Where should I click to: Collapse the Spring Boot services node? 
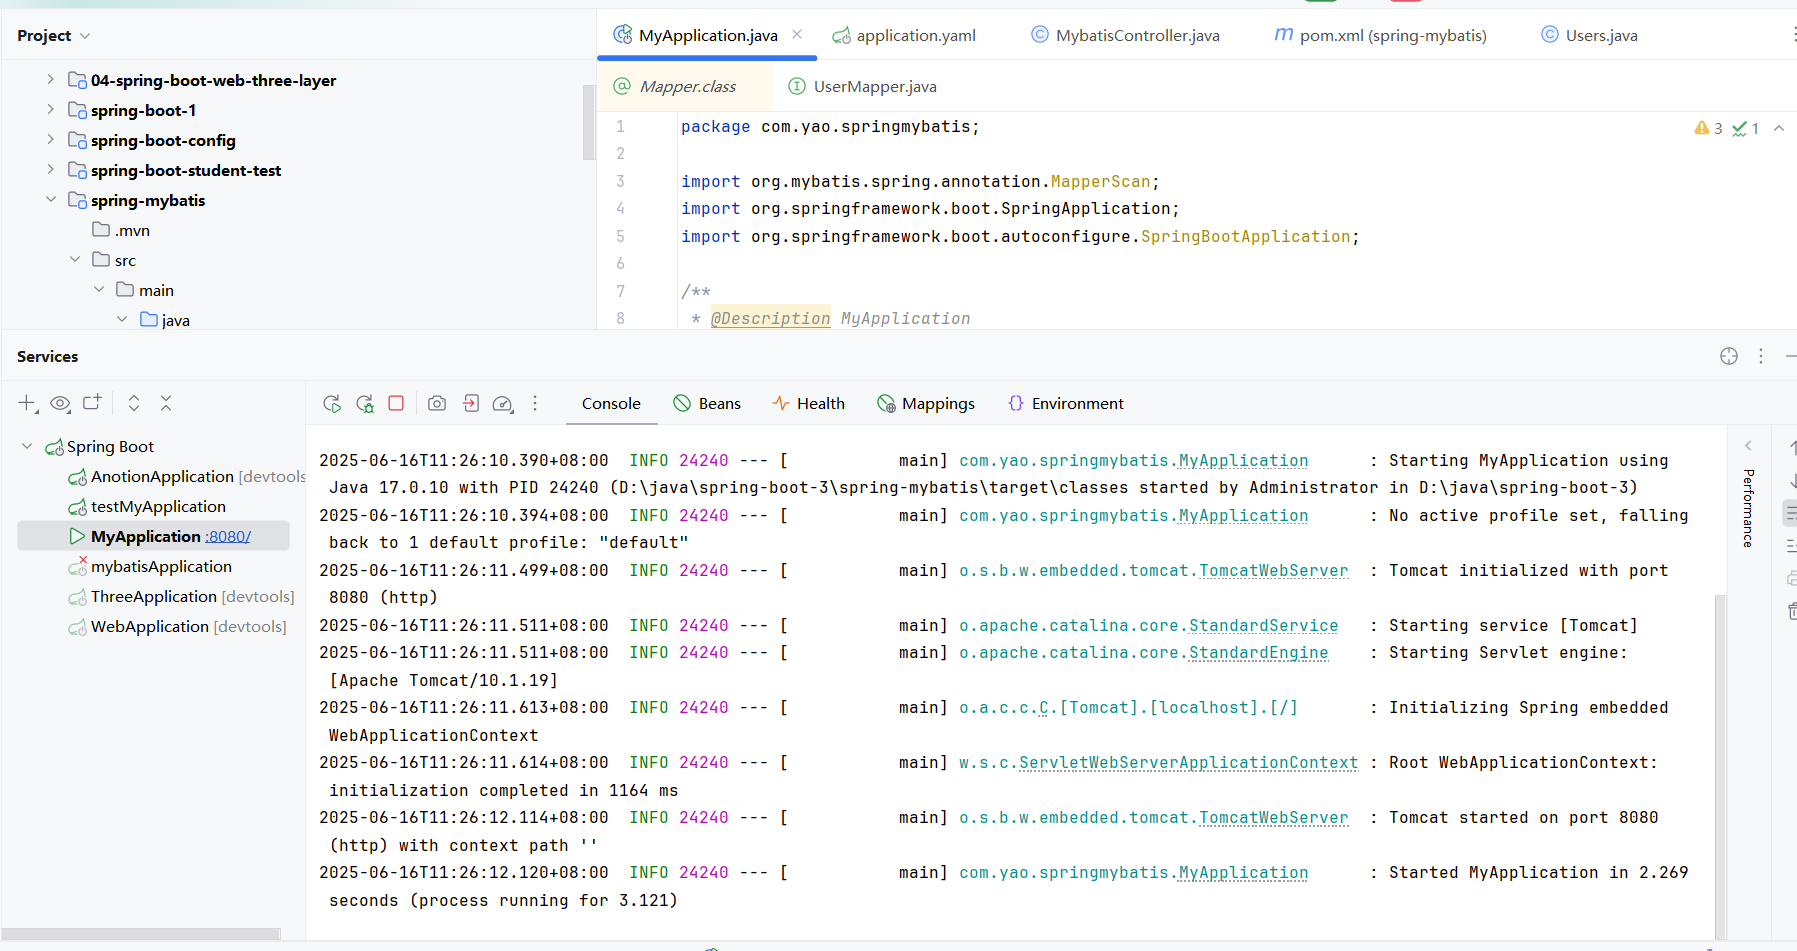tap(27, 446)
